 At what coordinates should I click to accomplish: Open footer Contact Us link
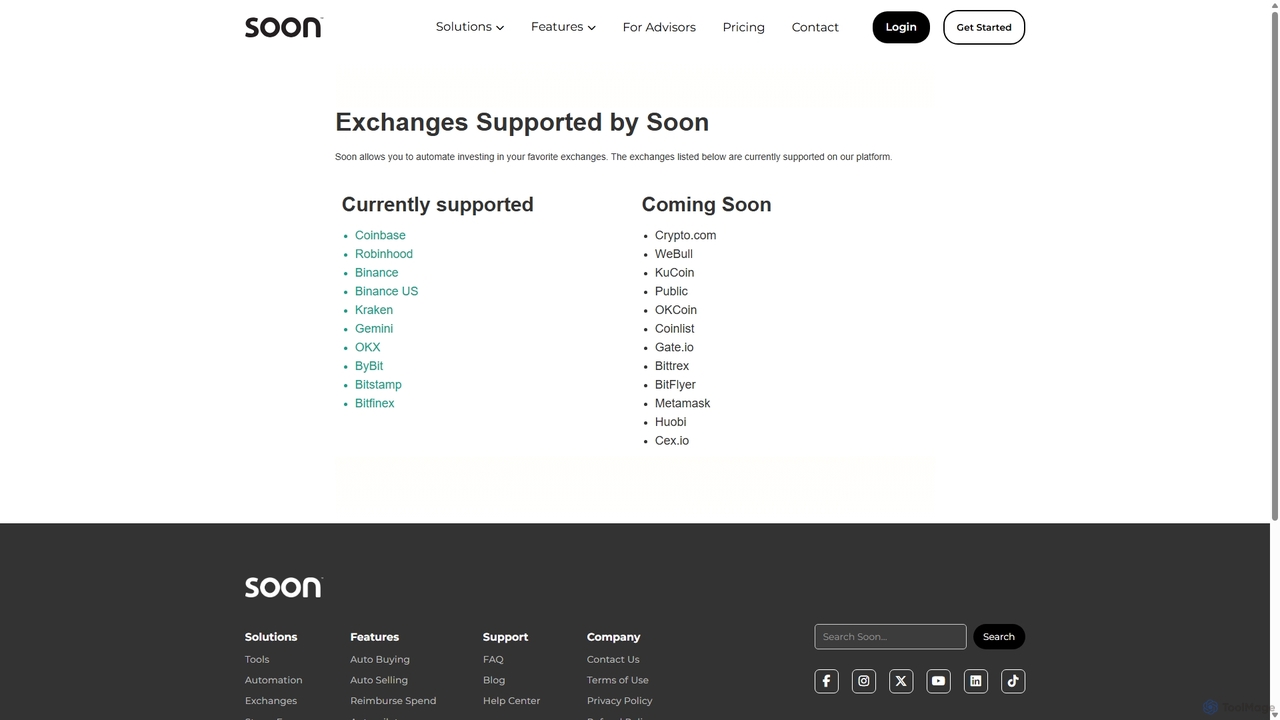pyautogui.click(x=613, y=659)
